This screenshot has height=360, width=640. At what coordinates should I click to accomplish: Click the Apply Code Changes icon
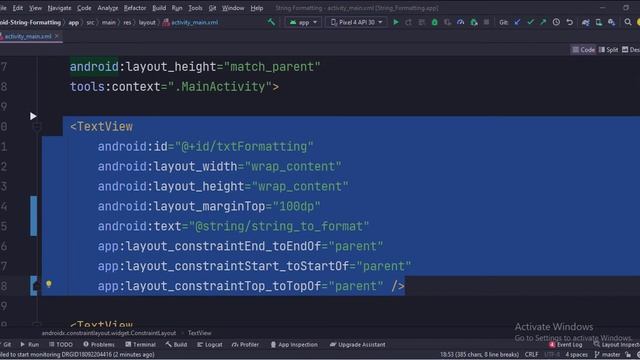422,22
